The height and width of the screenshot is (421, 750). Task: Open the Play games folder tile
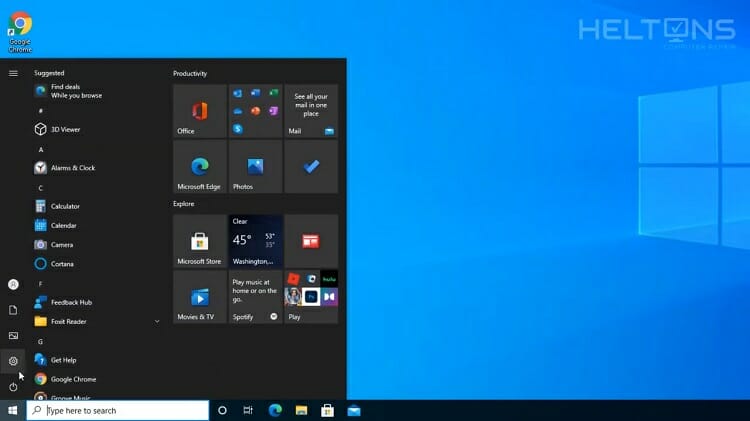pyautogui.click(x=311, y=297)
